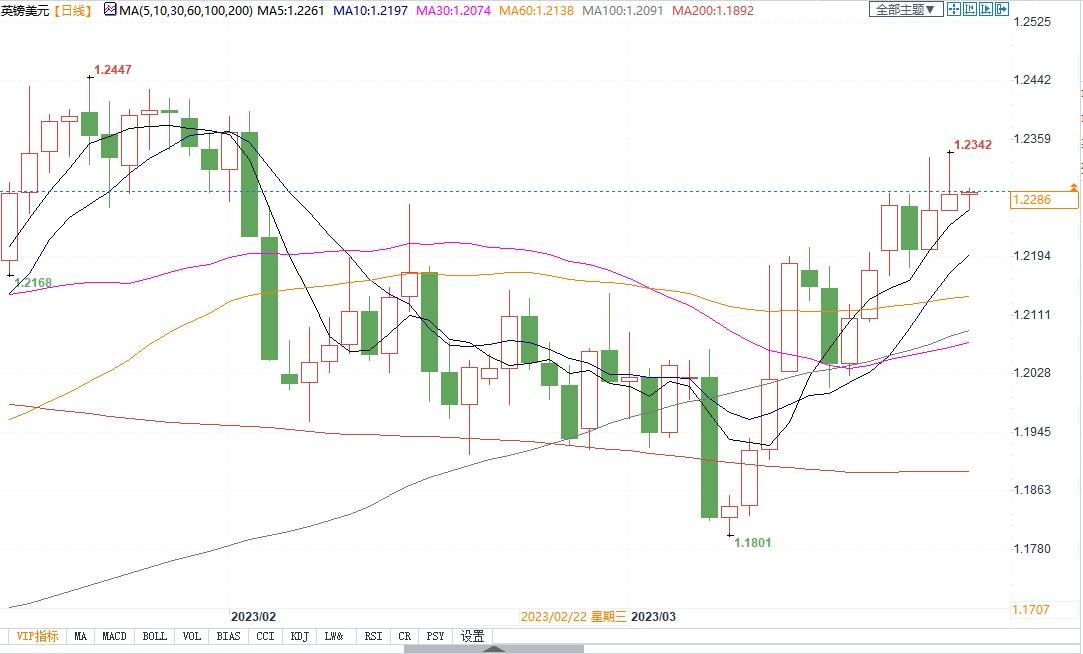Click the orange arrow above price tag
Screen dimensions: 1083x654
pyautogui.click(x=1073, y=186)
